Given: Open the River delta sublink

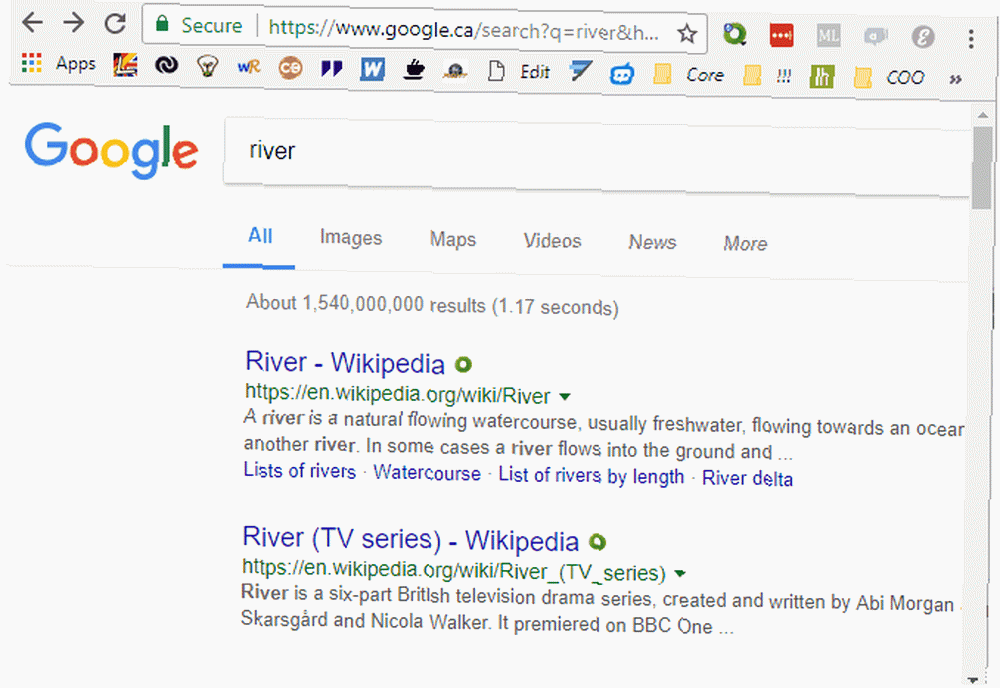Looking at the screenshot, I should (747, 478).
